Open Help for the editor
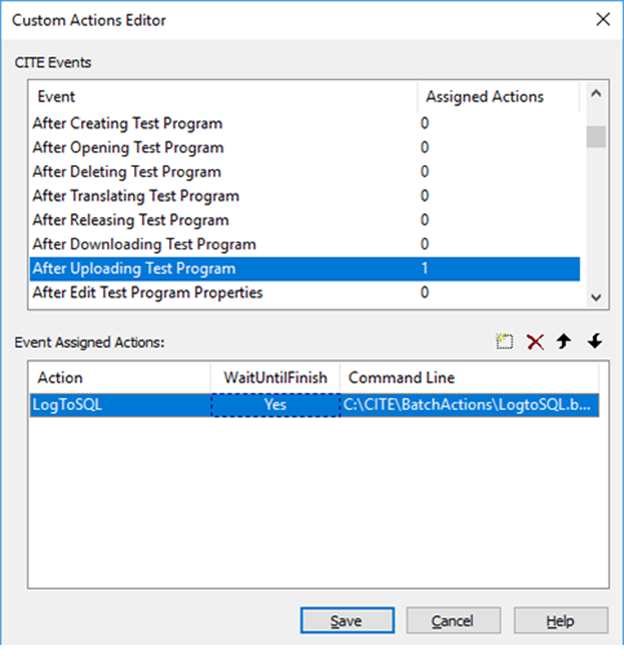Image resolution: width=624 pixels, height=664 pixels. pyautogui.click(x=561, y=621)
